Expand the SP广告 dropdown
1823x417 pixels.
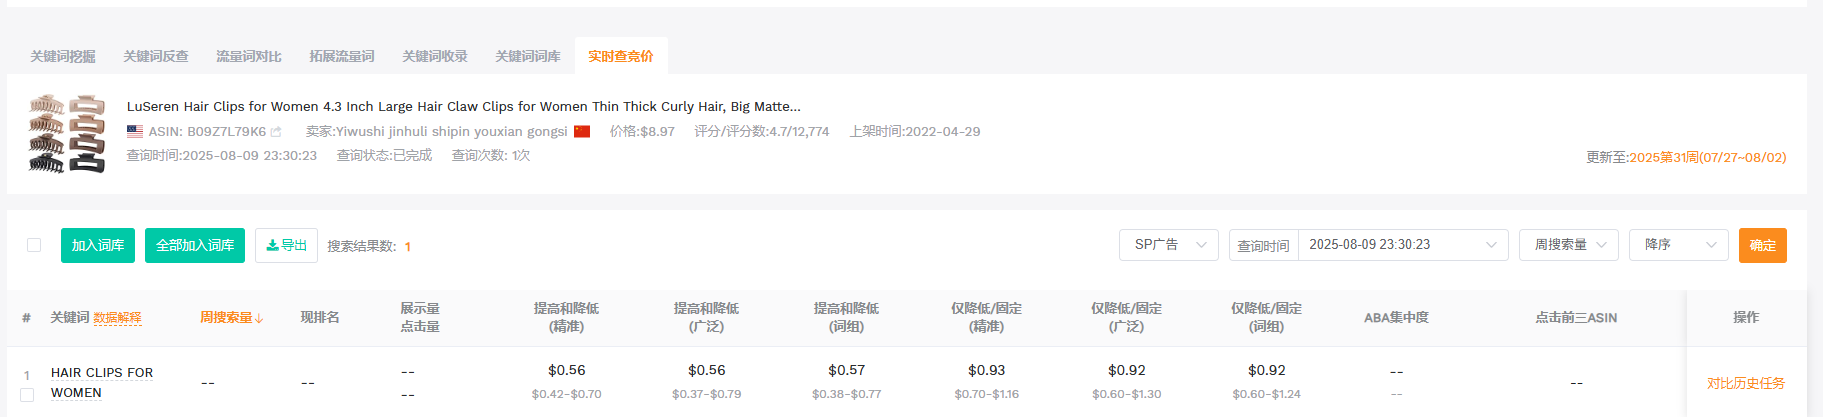point(1169,245)
